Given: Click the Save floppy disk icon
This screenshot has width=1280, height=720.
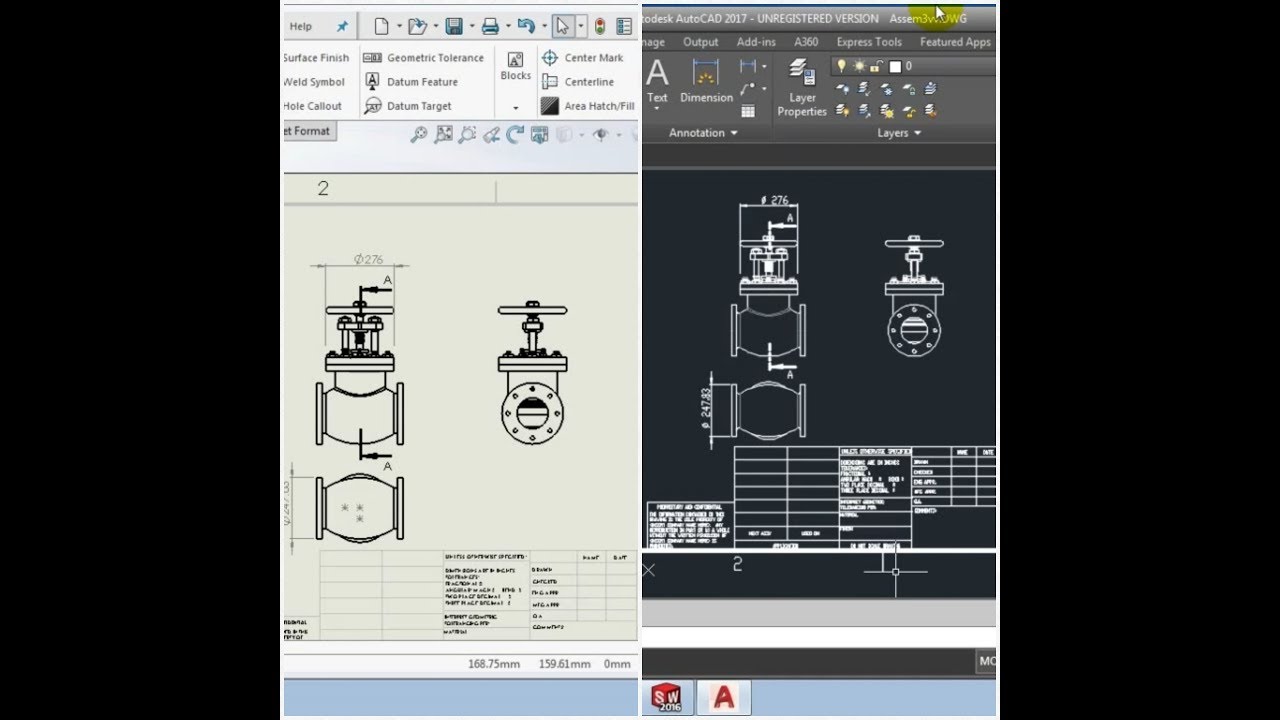Looking at the screenshot, I should point(454,26).
